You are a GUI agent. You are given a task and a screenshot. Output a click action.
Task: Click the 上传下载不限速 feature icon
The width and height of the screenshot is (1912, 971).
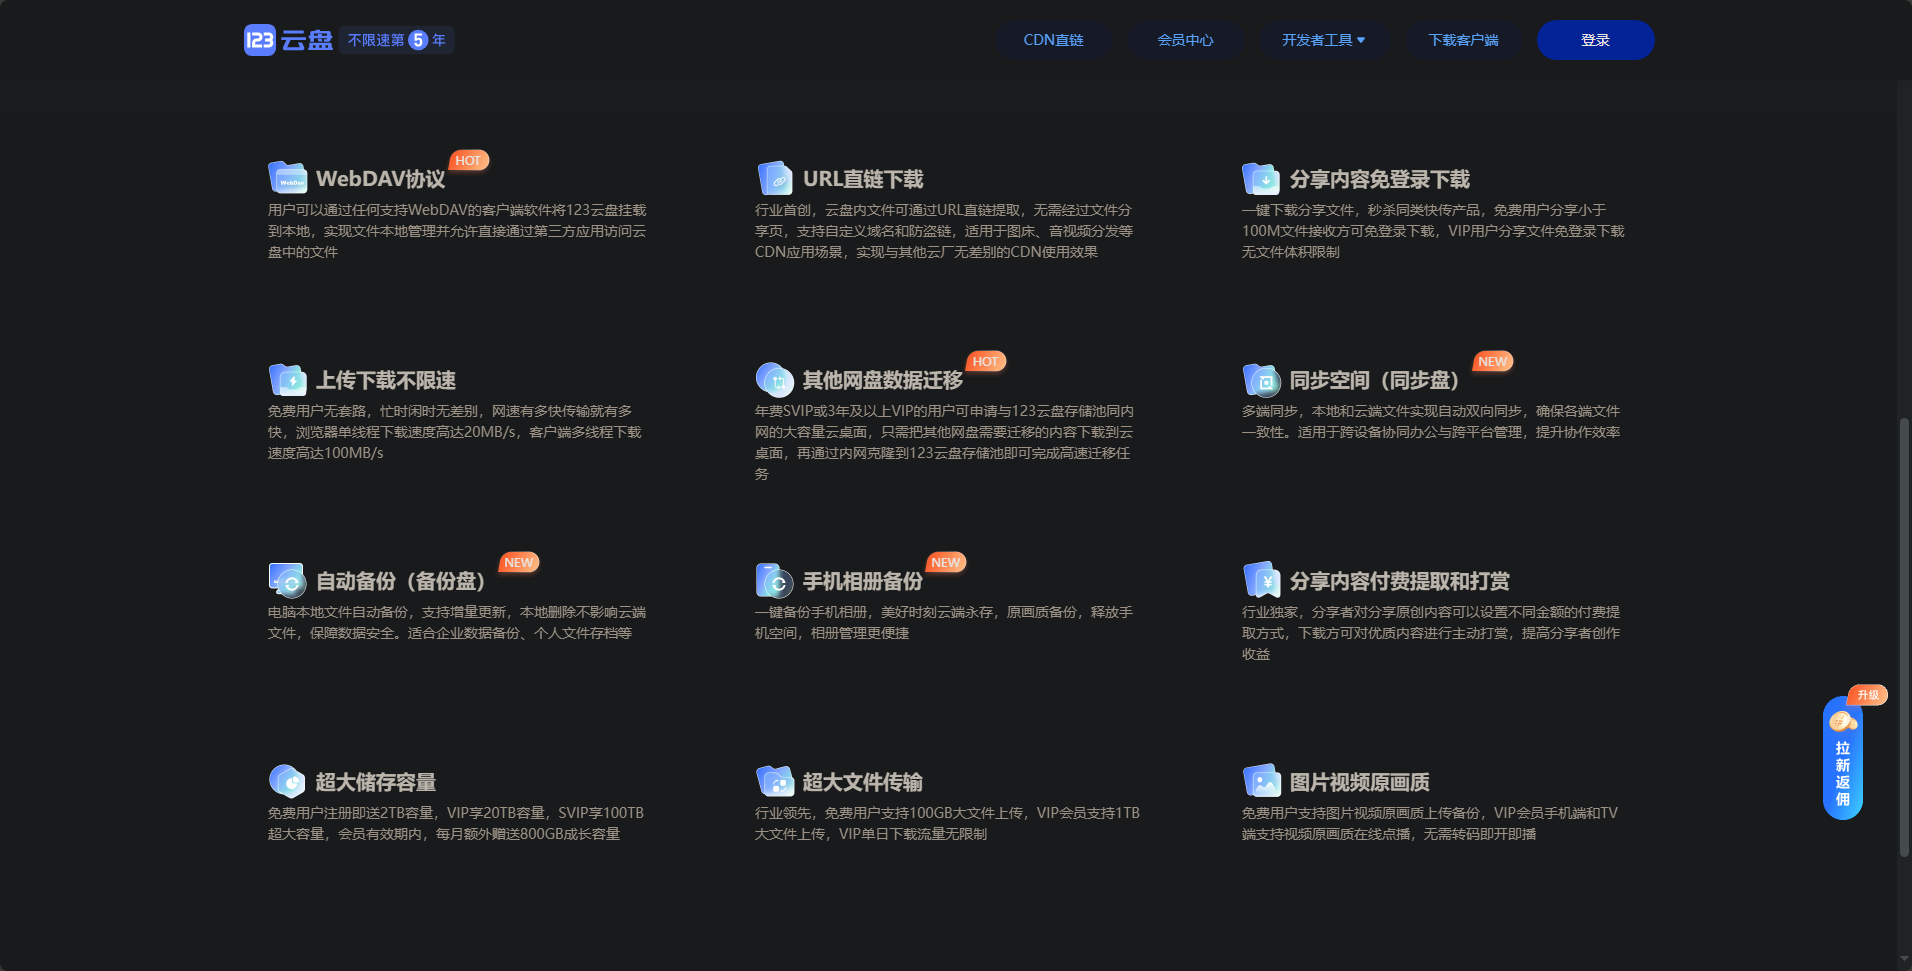click(288, 380)
